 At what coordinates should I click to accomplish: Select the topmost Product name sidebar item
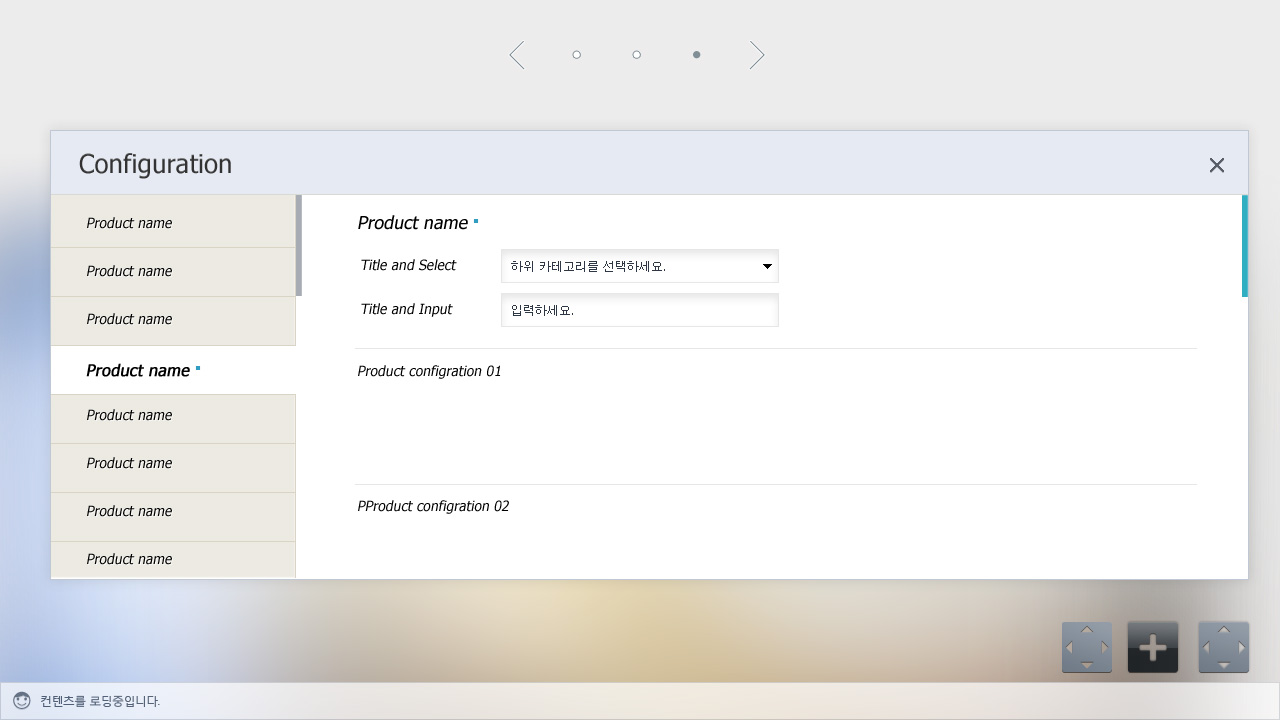(173, 222)
